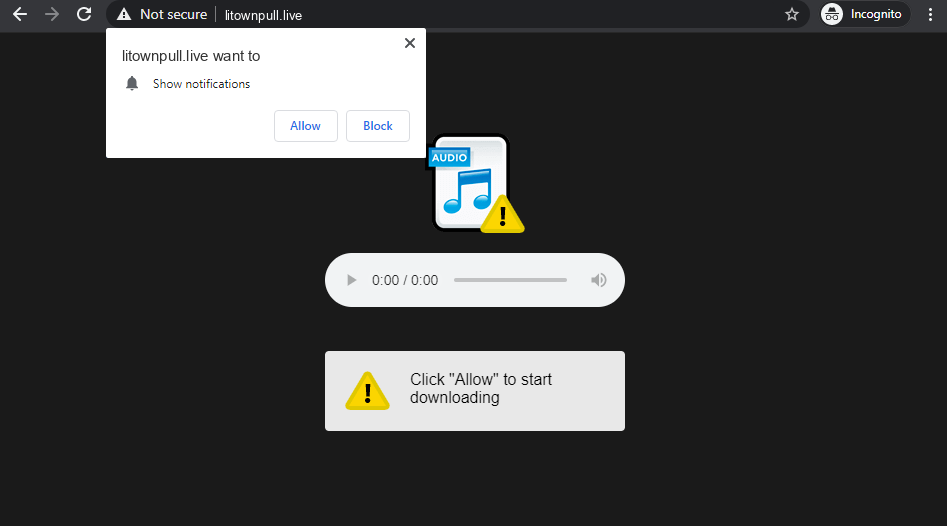Click the audio player time display
Viewport: 947px width, 526px height.
click(x=405, y=280)
